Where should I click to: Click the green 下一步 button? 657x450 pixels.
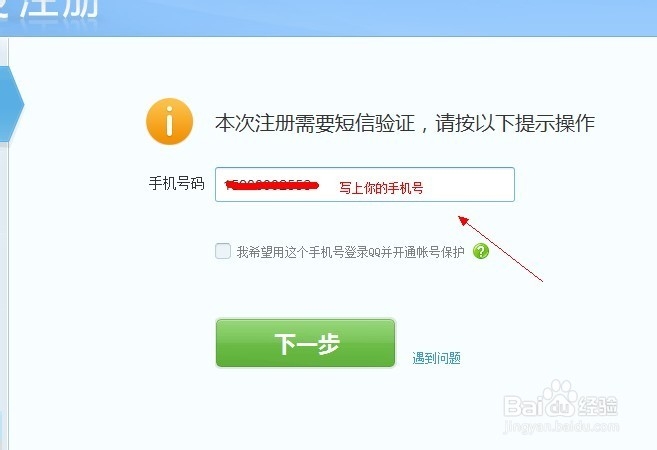pyautogui.click(x=305, y=343)
